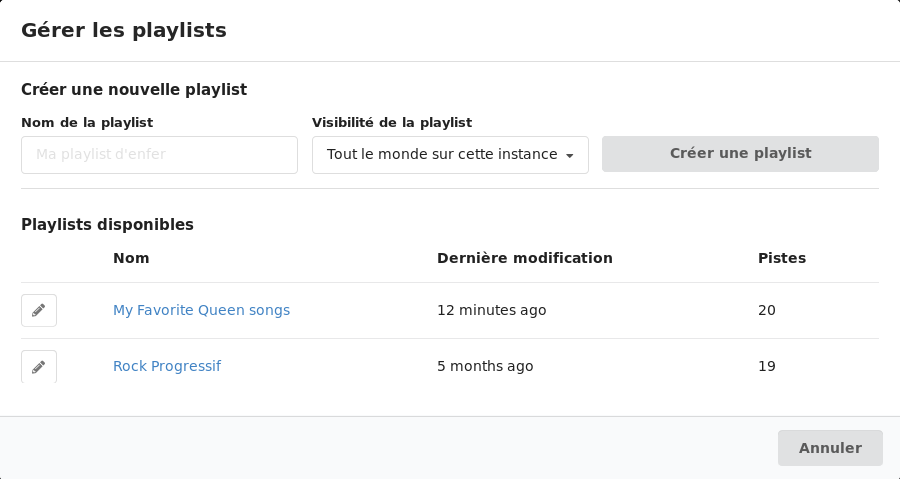The width and height of the screenshot is (900, 479).
Task: Click track count 19 for Rock Progressif
Action: tap(767, 366)
